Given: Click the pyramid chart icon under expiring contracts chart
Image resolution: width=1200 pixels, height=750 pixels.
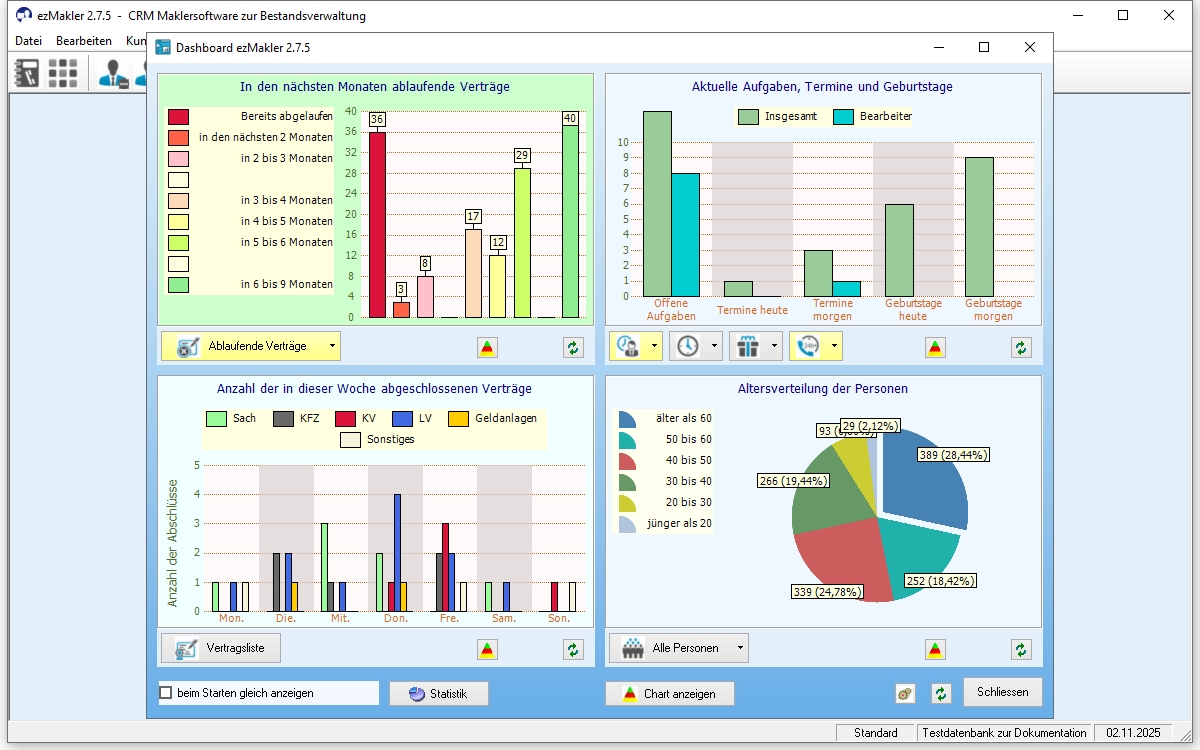Looking at the screenshot, I should [x=487, y=347].
